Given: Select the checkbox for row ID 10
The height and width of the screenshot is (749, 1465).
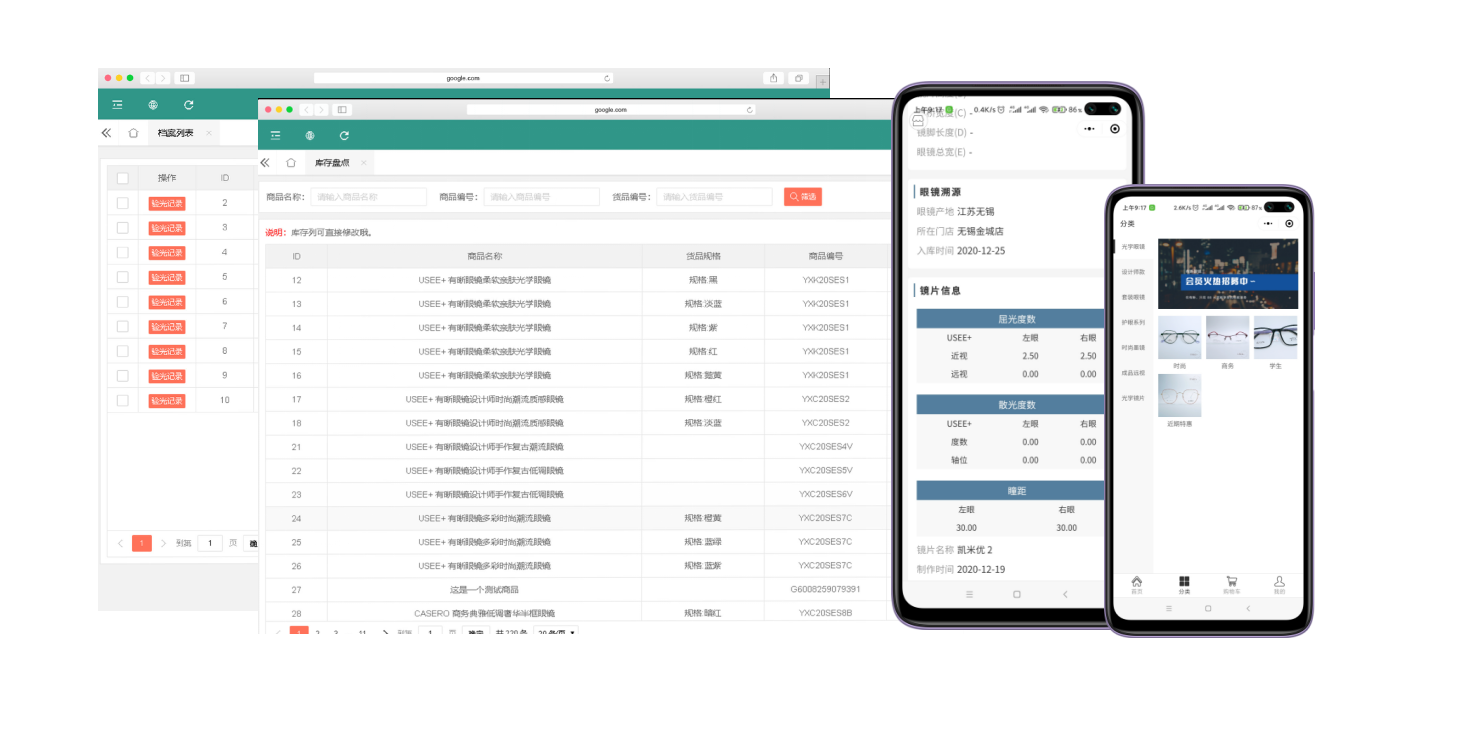Looking at the screenshot, I should [x=123, y=400].
